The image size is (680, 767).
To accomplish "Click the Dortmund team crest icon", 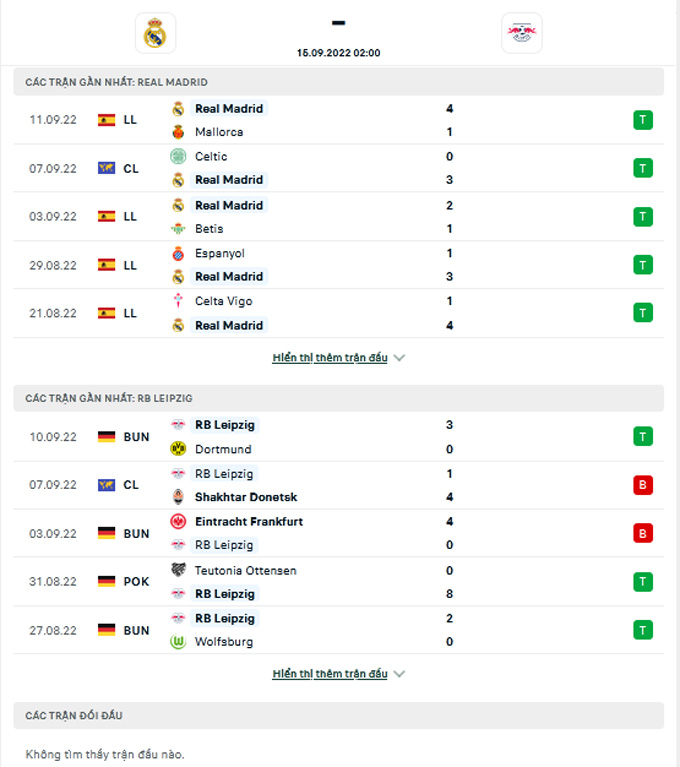I will [178, 449].
